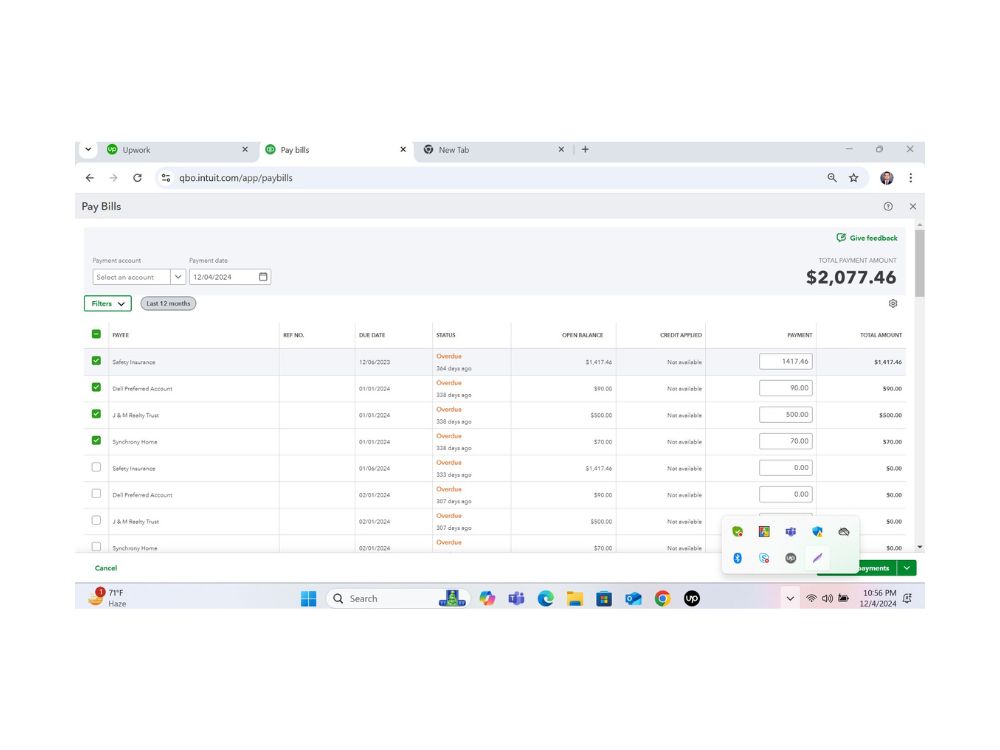Open the table settings gear icon
The image size is (1000, 750).
tap(893, 304)
